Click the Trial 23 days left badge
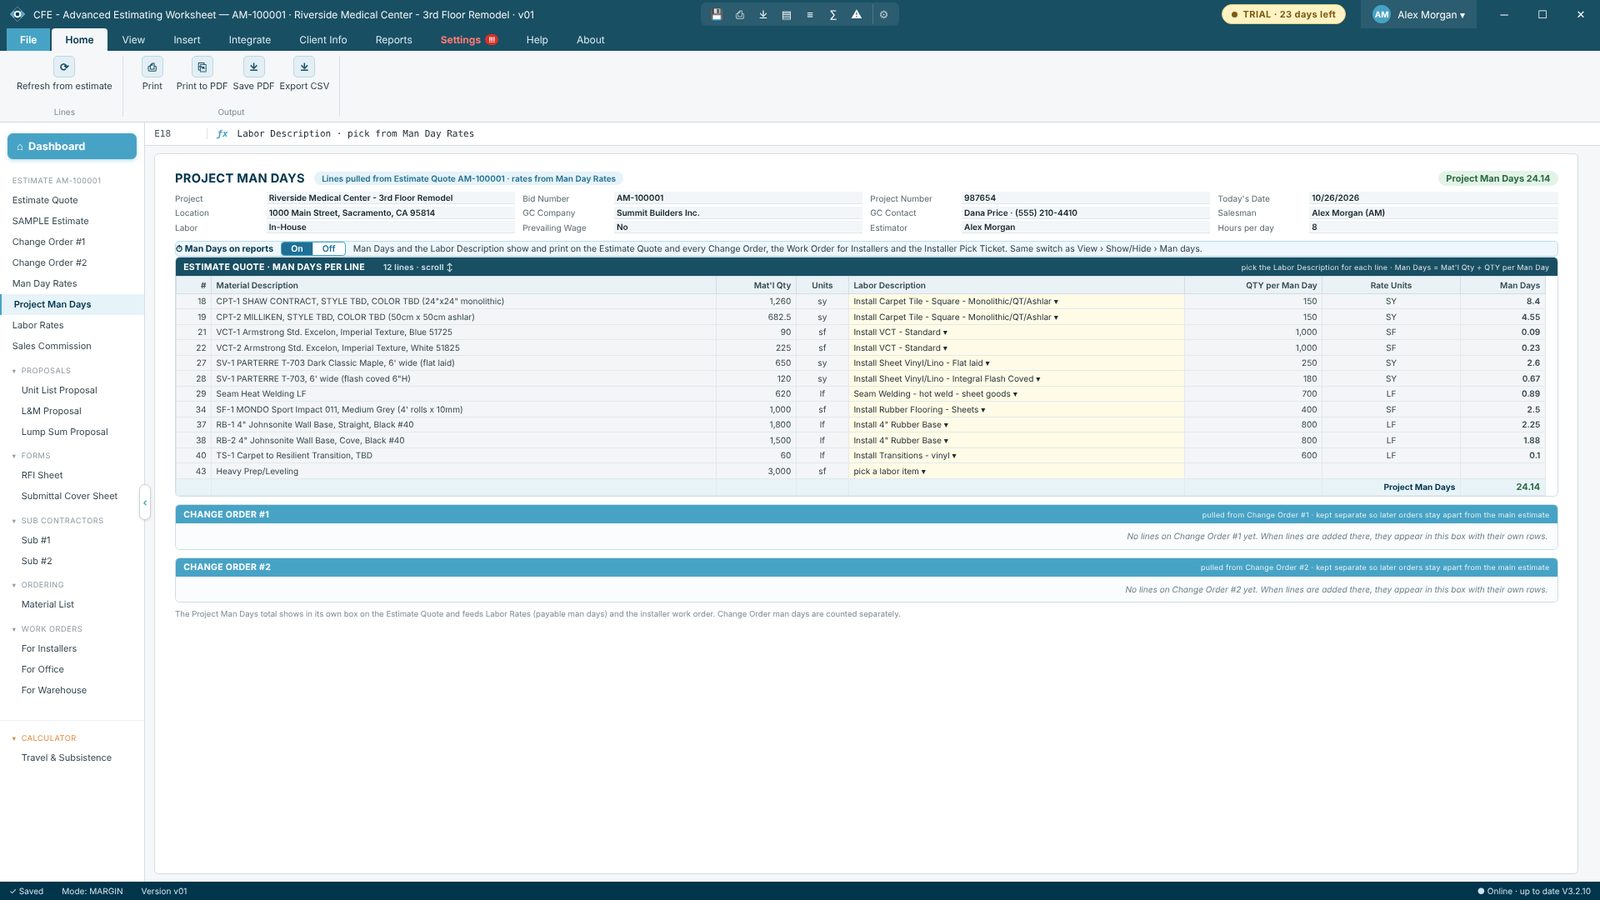1600x900 pixels. click(x=1283, y=15)
